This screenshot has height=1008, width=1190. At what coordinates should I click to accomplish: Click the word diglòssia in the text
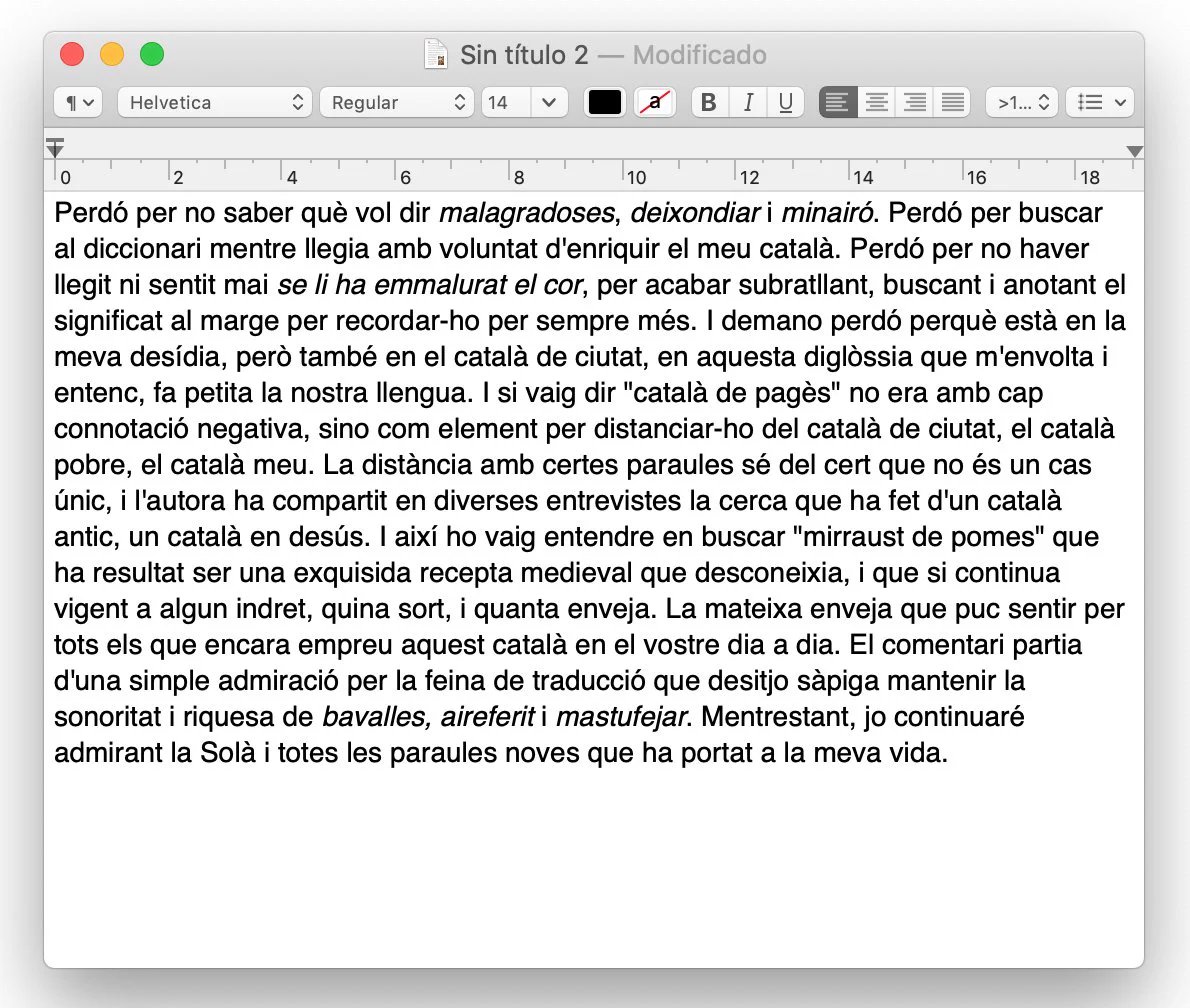[859, 357]
